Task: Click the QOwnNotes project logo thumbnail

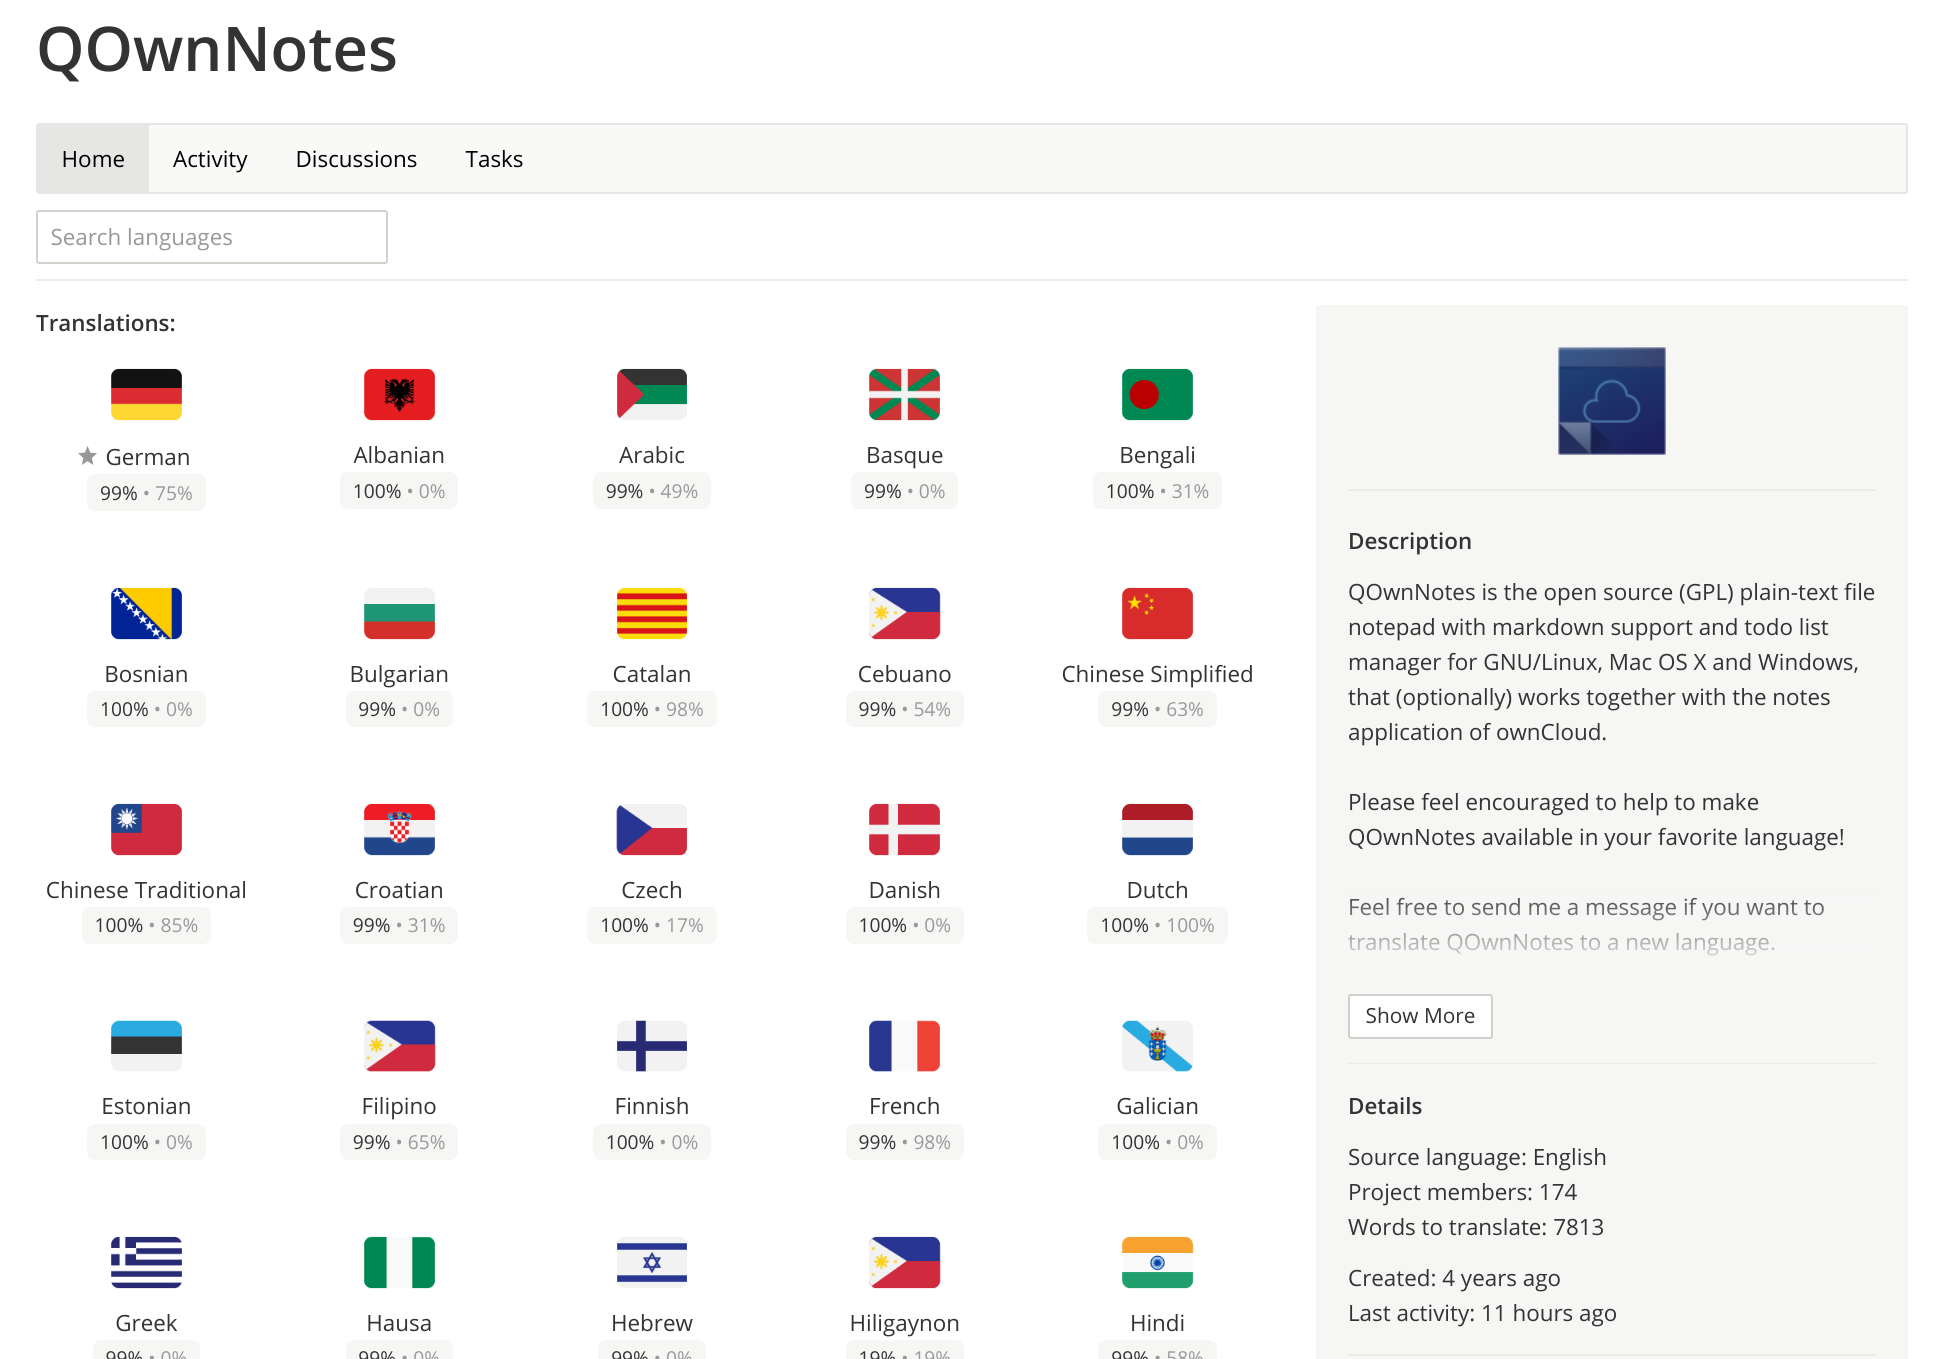Action: pos(1611,401)
